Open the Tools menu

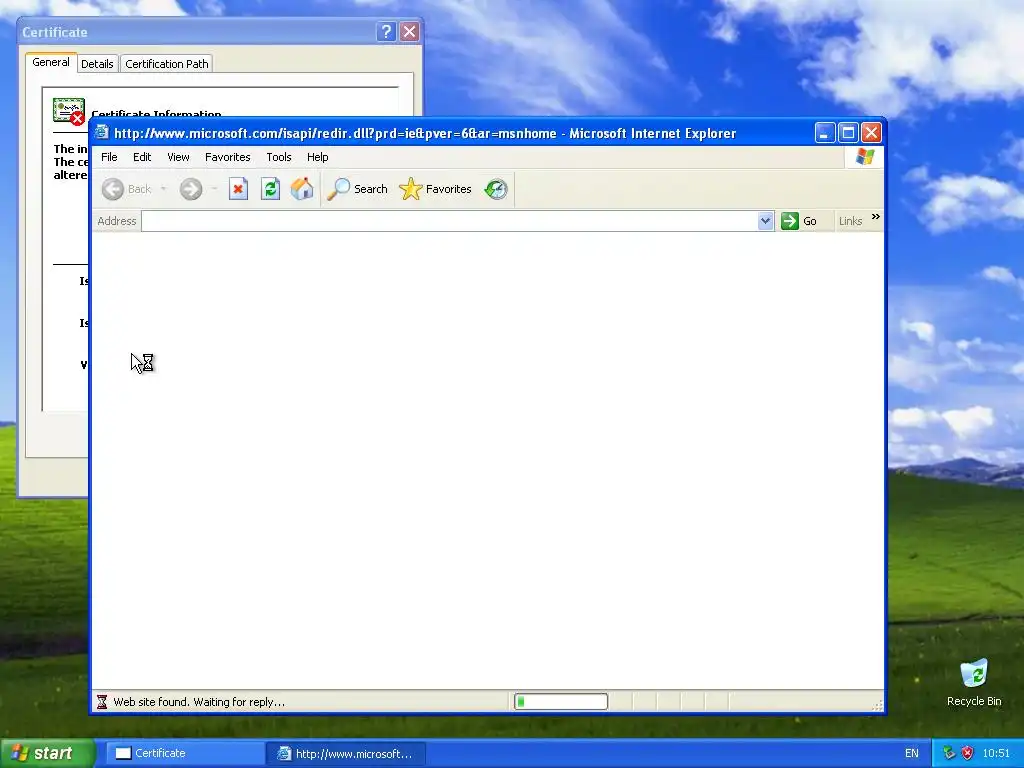point(279,157)
